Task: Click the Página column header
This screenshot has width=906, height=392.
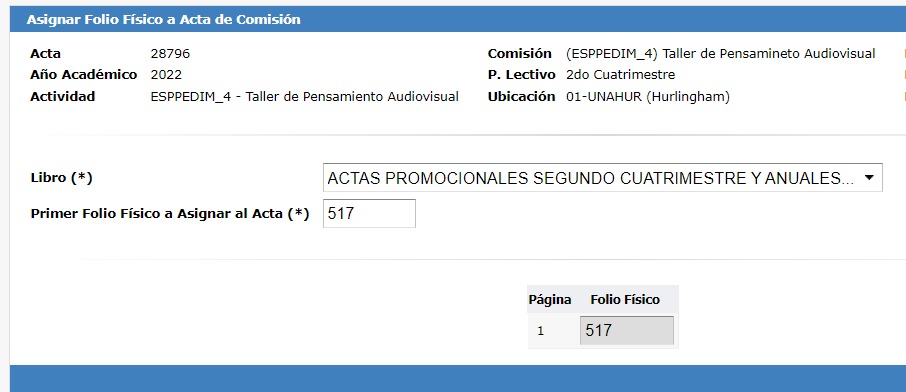Action: tap(550, 299)
